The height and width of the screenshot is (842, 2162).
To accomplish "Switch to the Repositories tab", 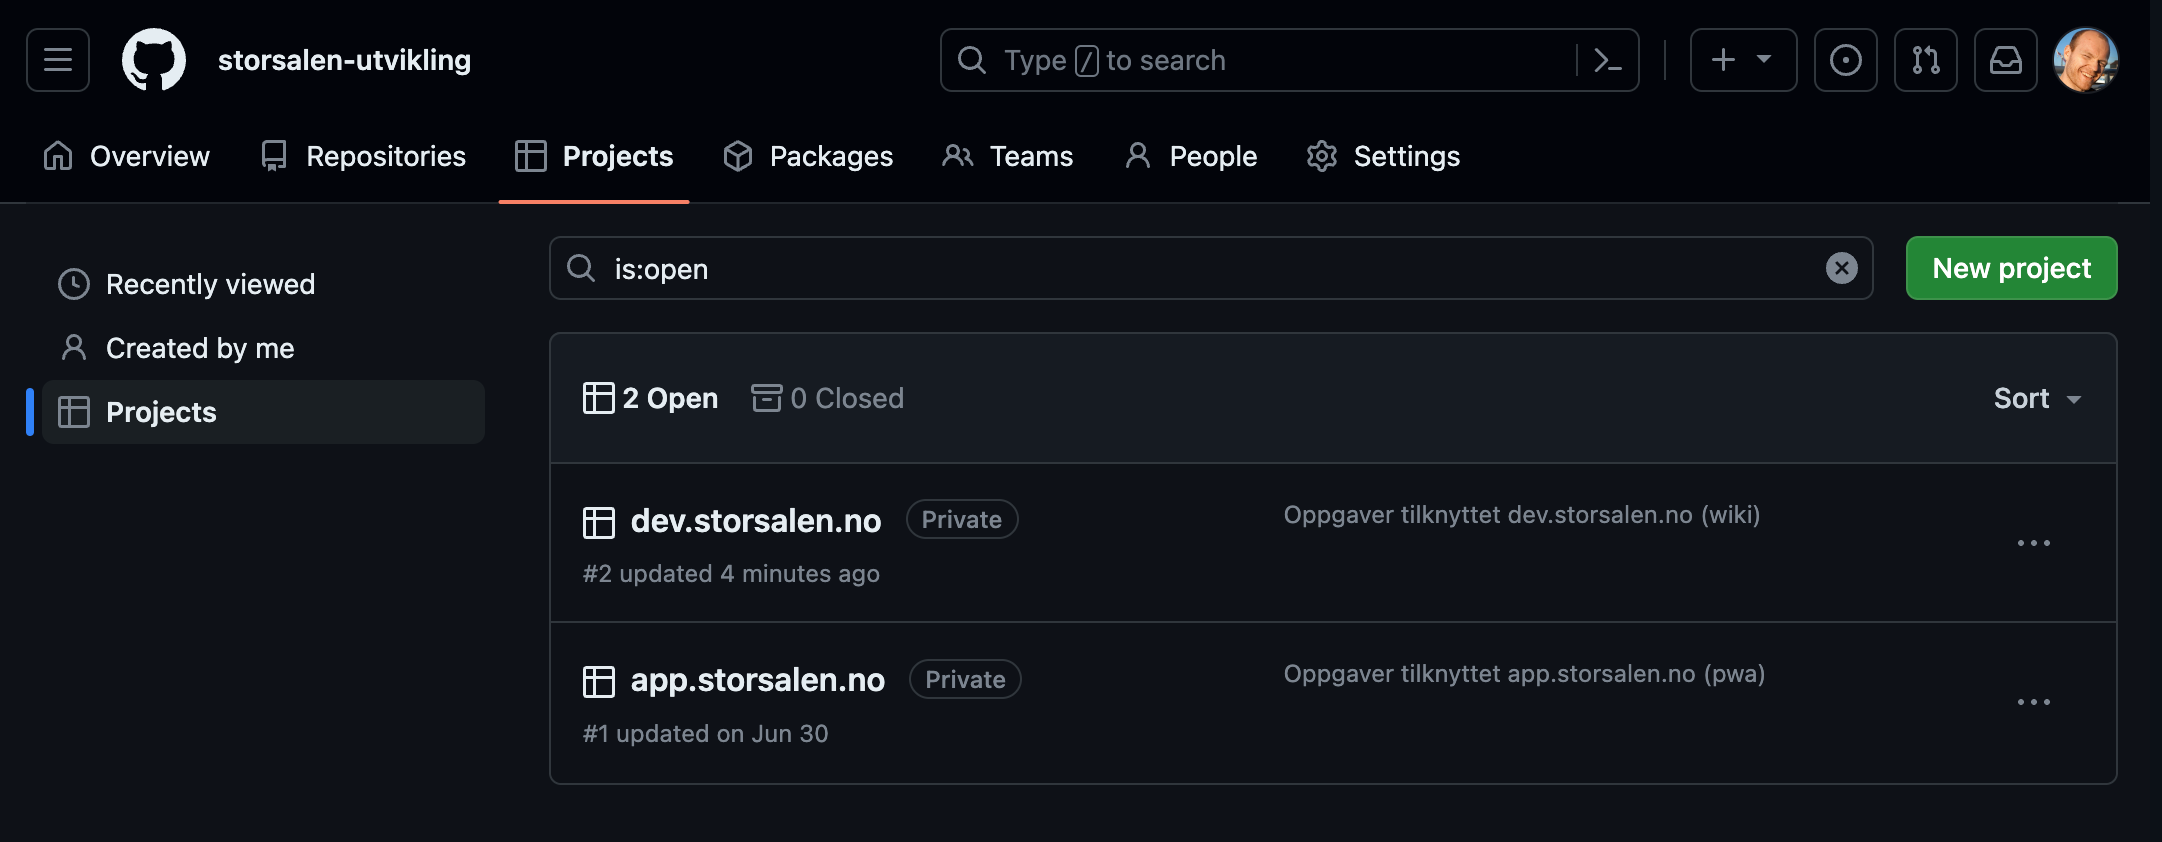I will [362, 156].
